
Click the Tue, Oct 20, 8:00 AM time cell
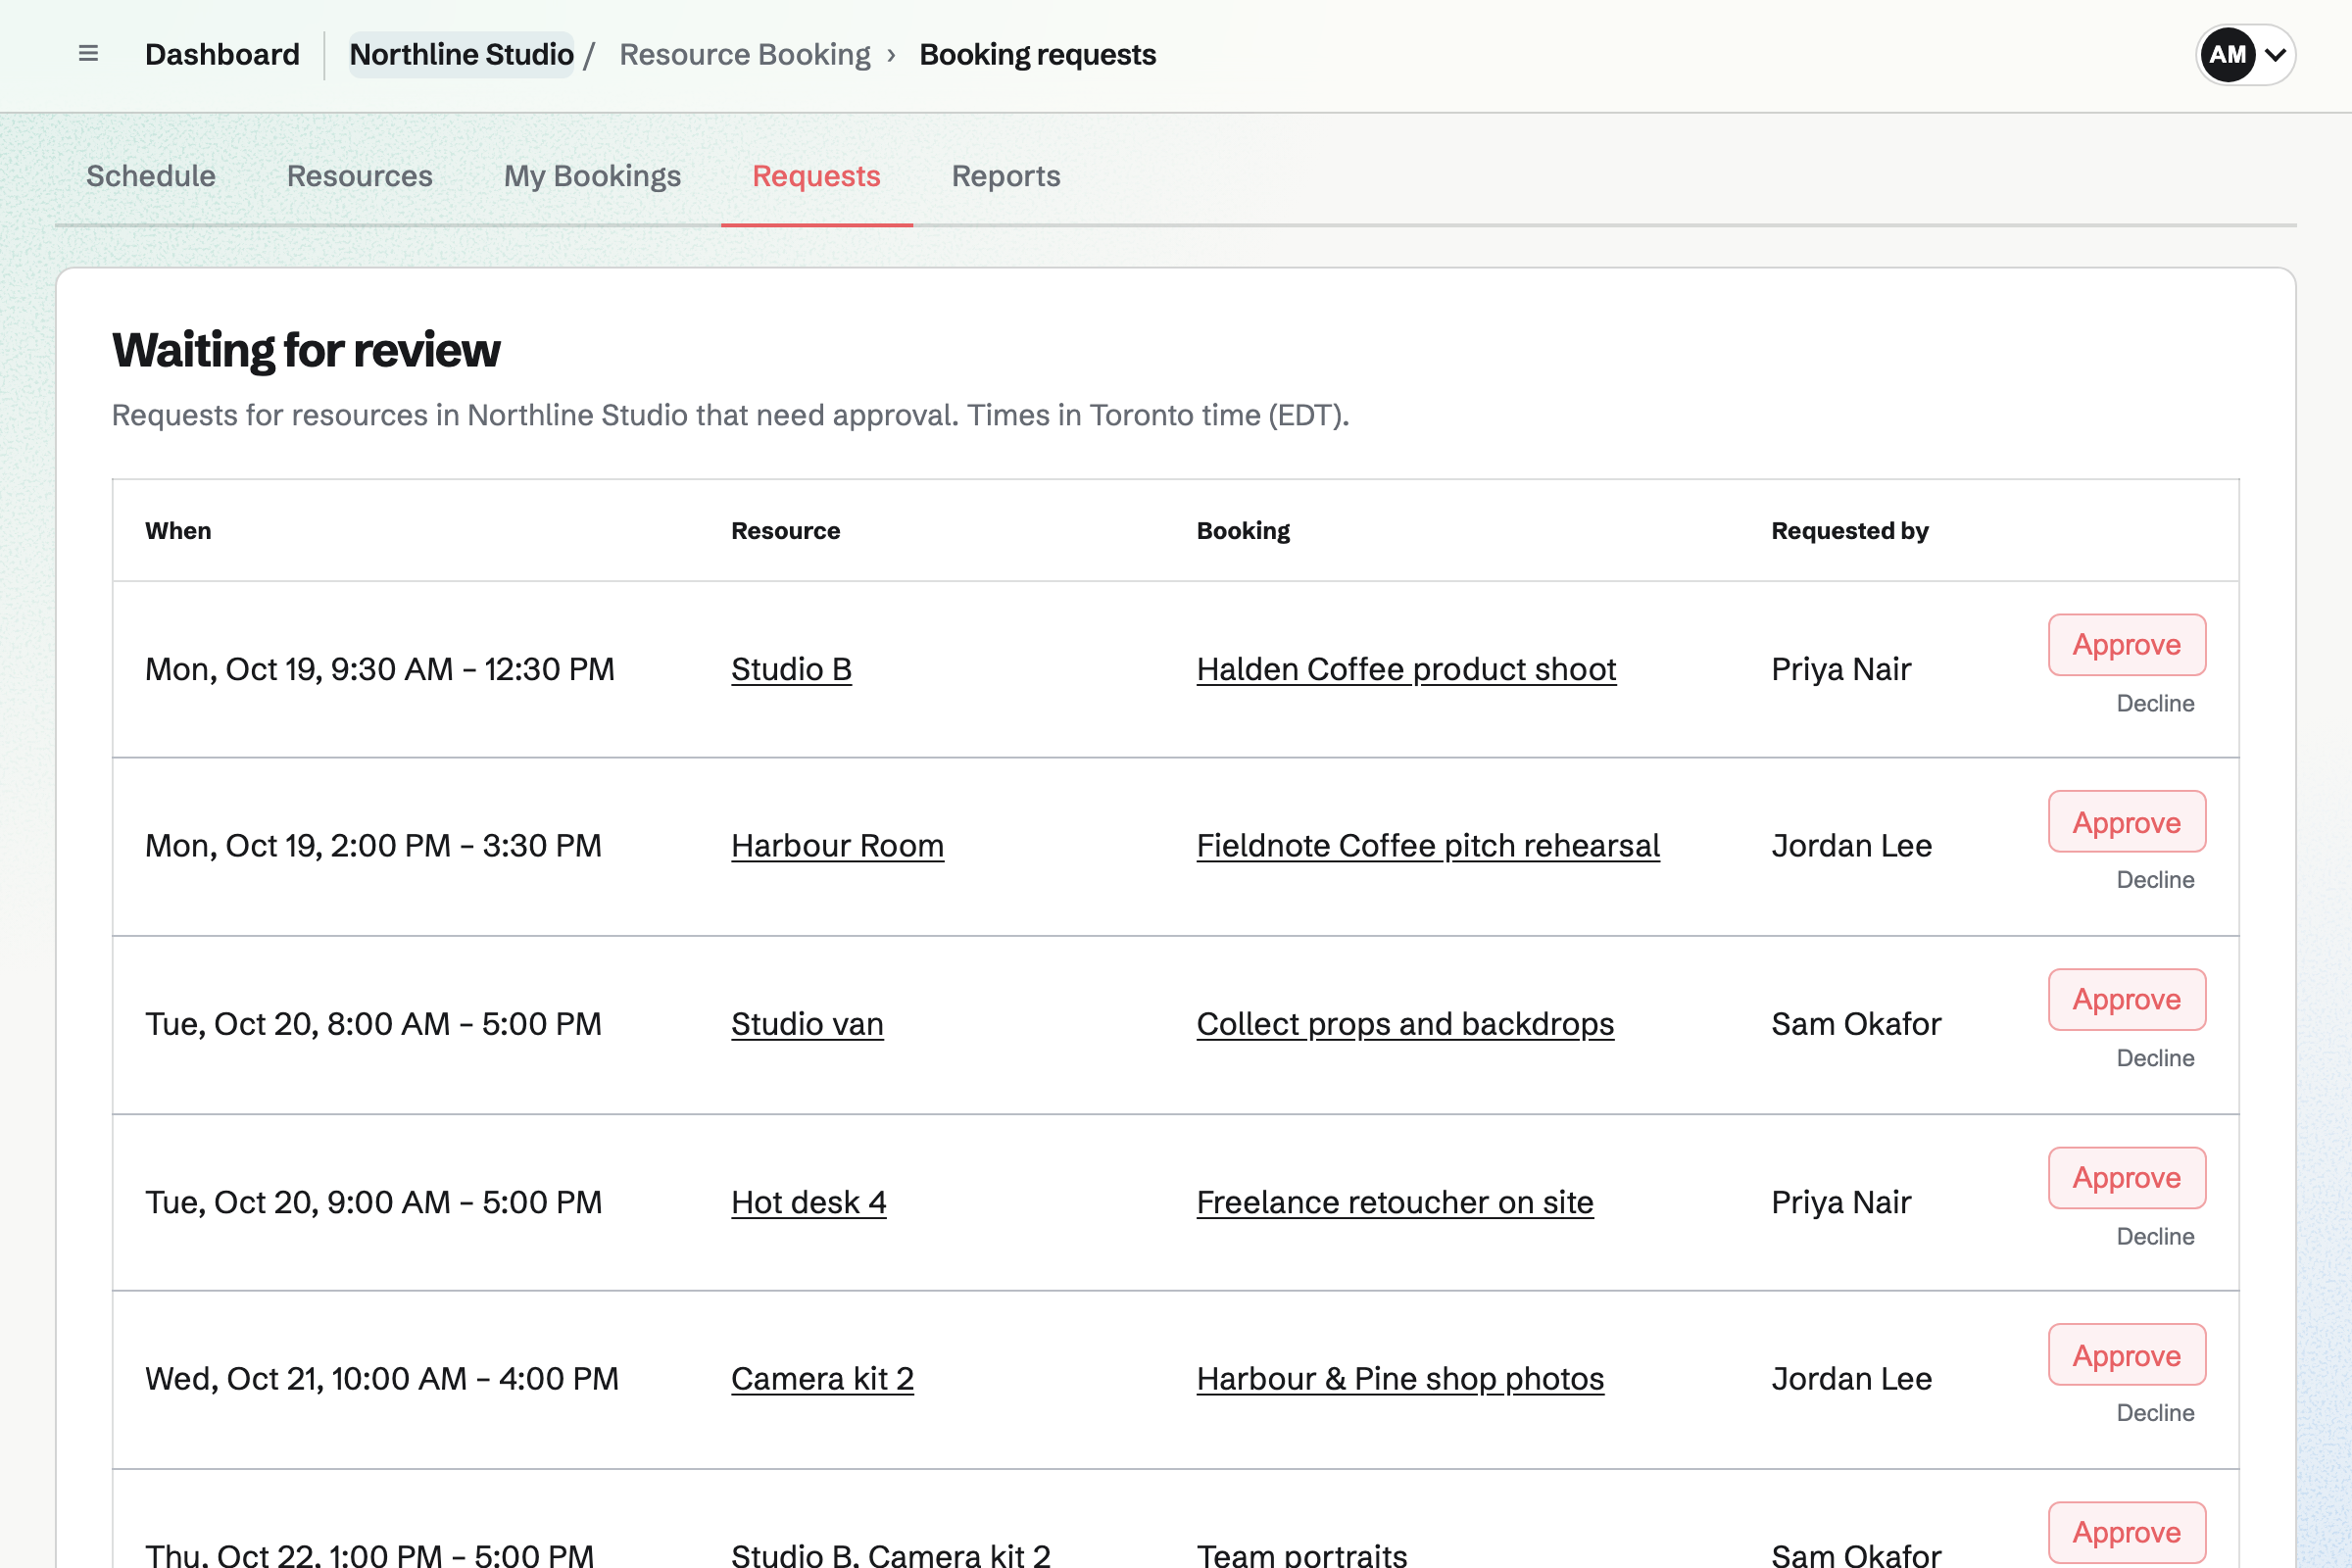[373, 1024]
